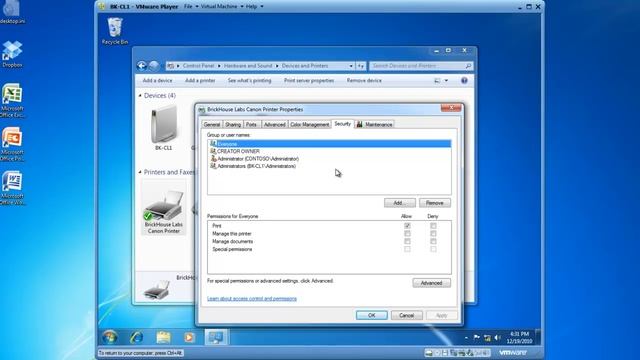Open Windows Explorer folder in the taskbar
The image size is (640, 360).
pos(163,337)
